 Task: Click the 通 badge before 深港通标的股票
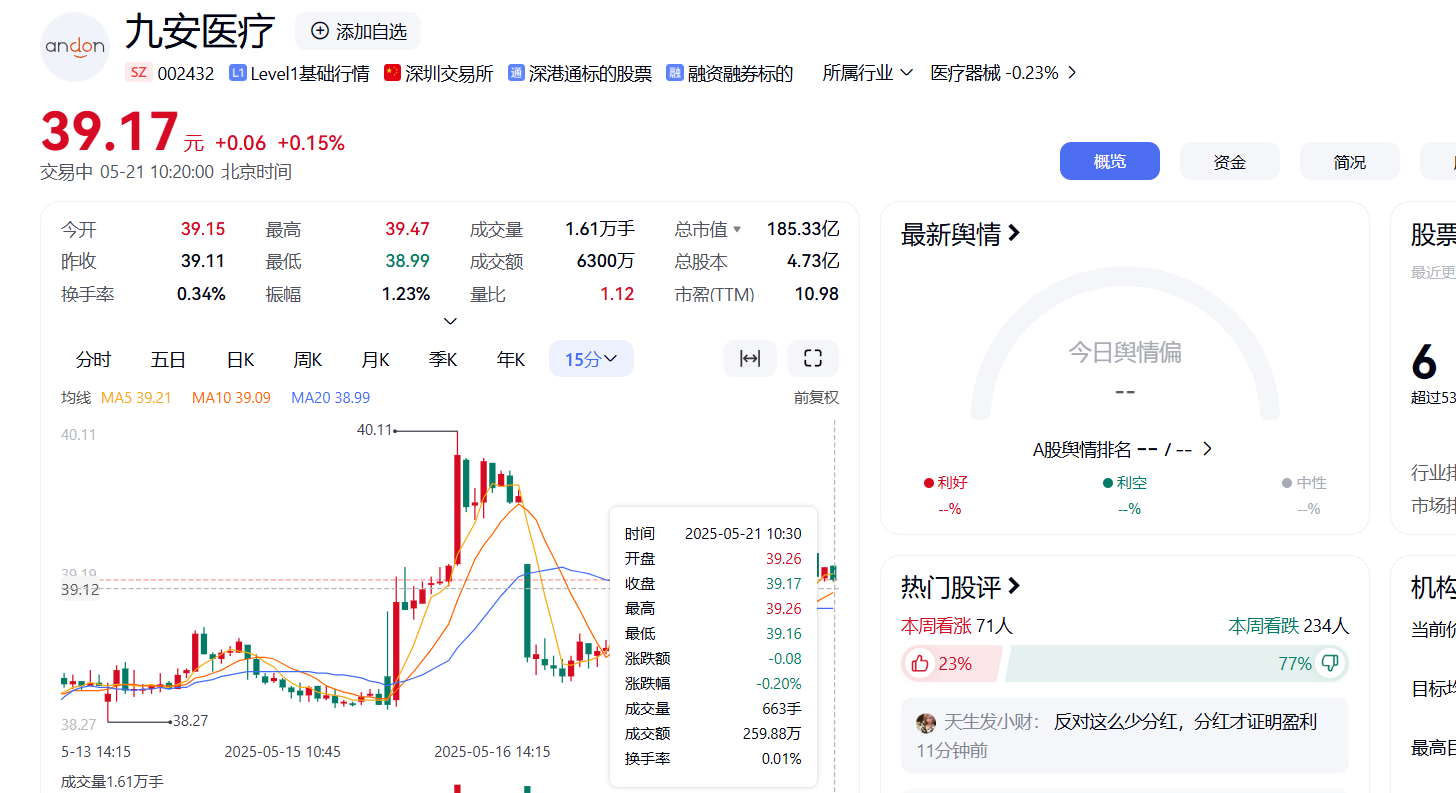coord(516,73)
